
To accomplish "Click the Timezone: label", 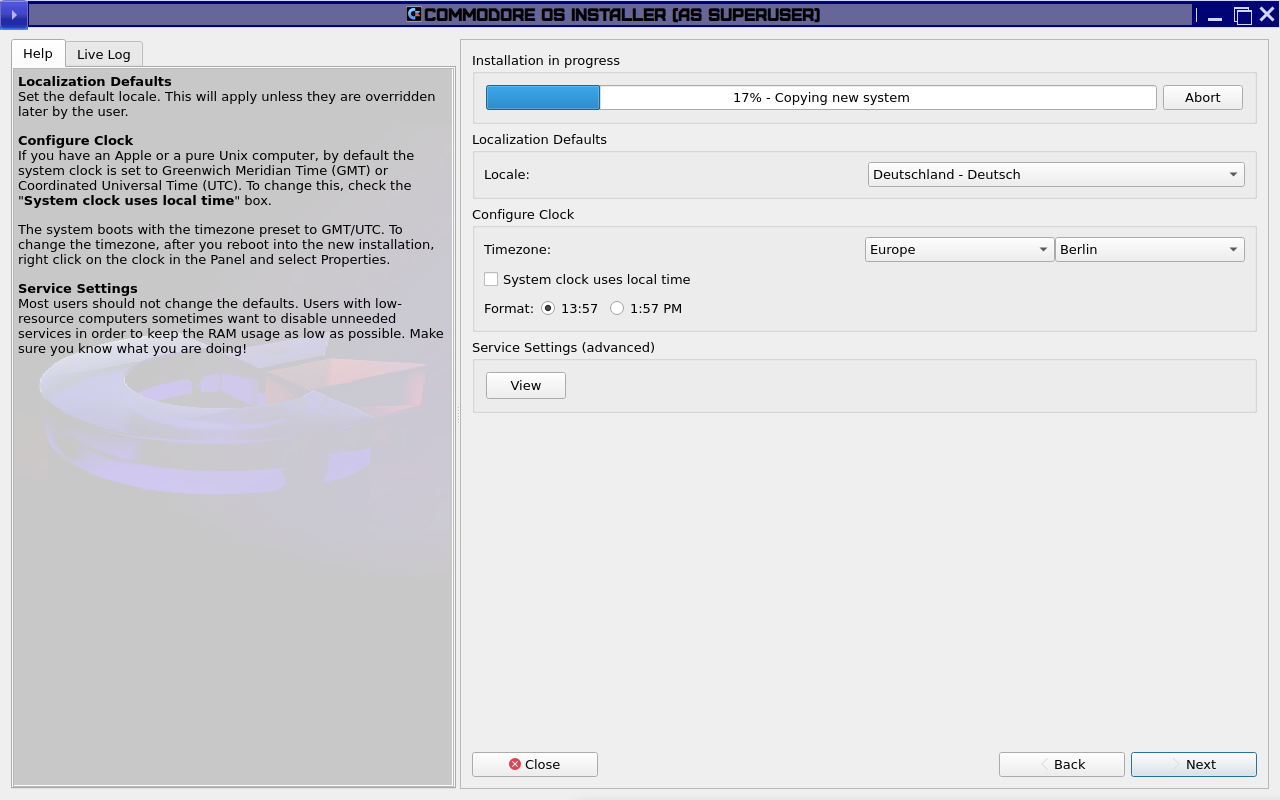I will (517, 249).
